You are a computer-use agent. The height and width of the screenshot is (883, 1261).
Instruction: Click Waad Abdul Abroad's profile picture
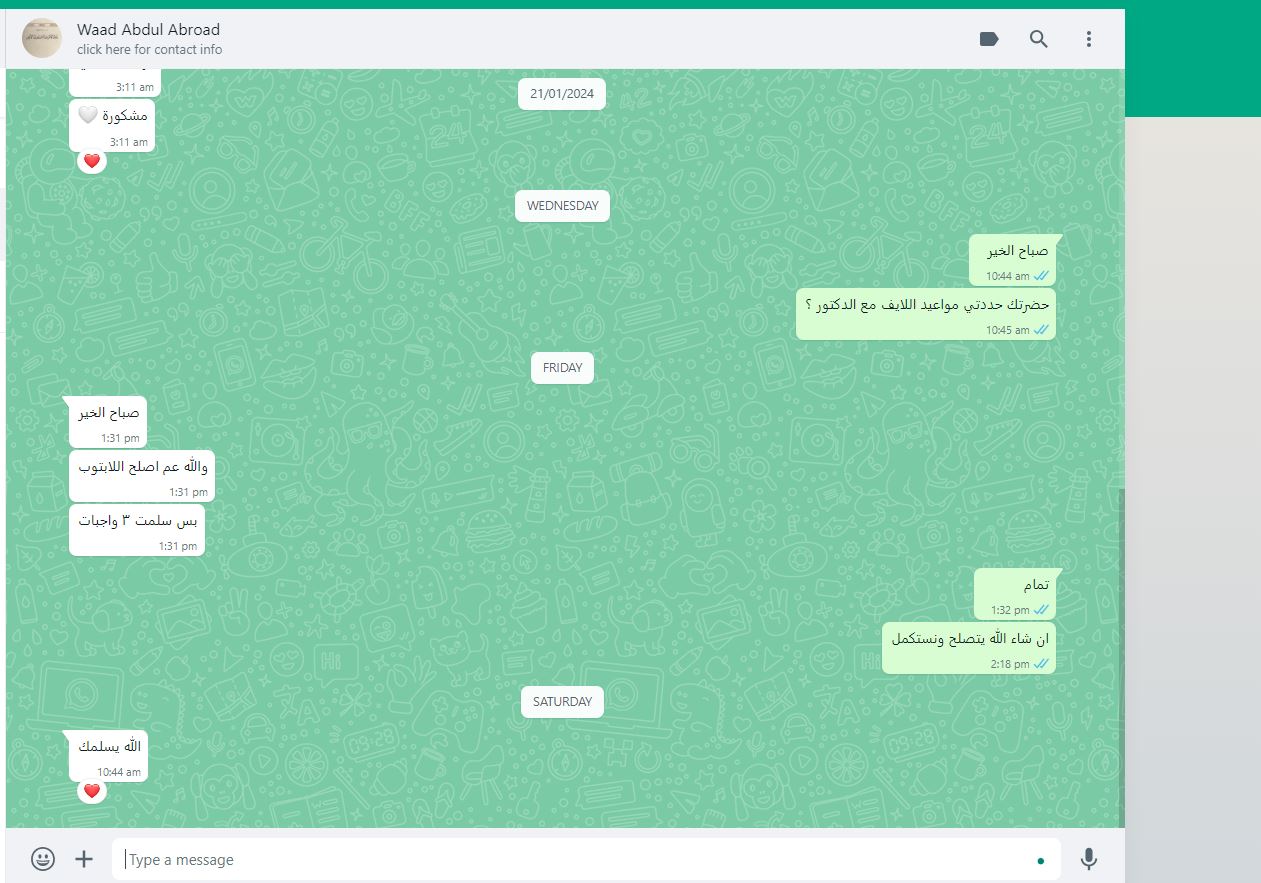[41, 38]
